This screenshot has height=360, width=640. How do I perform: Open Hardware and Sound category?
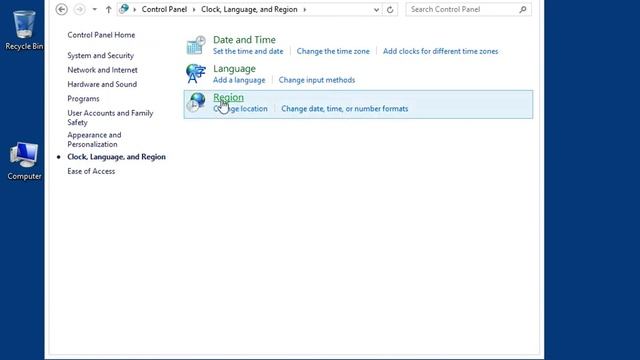[102, 84]
